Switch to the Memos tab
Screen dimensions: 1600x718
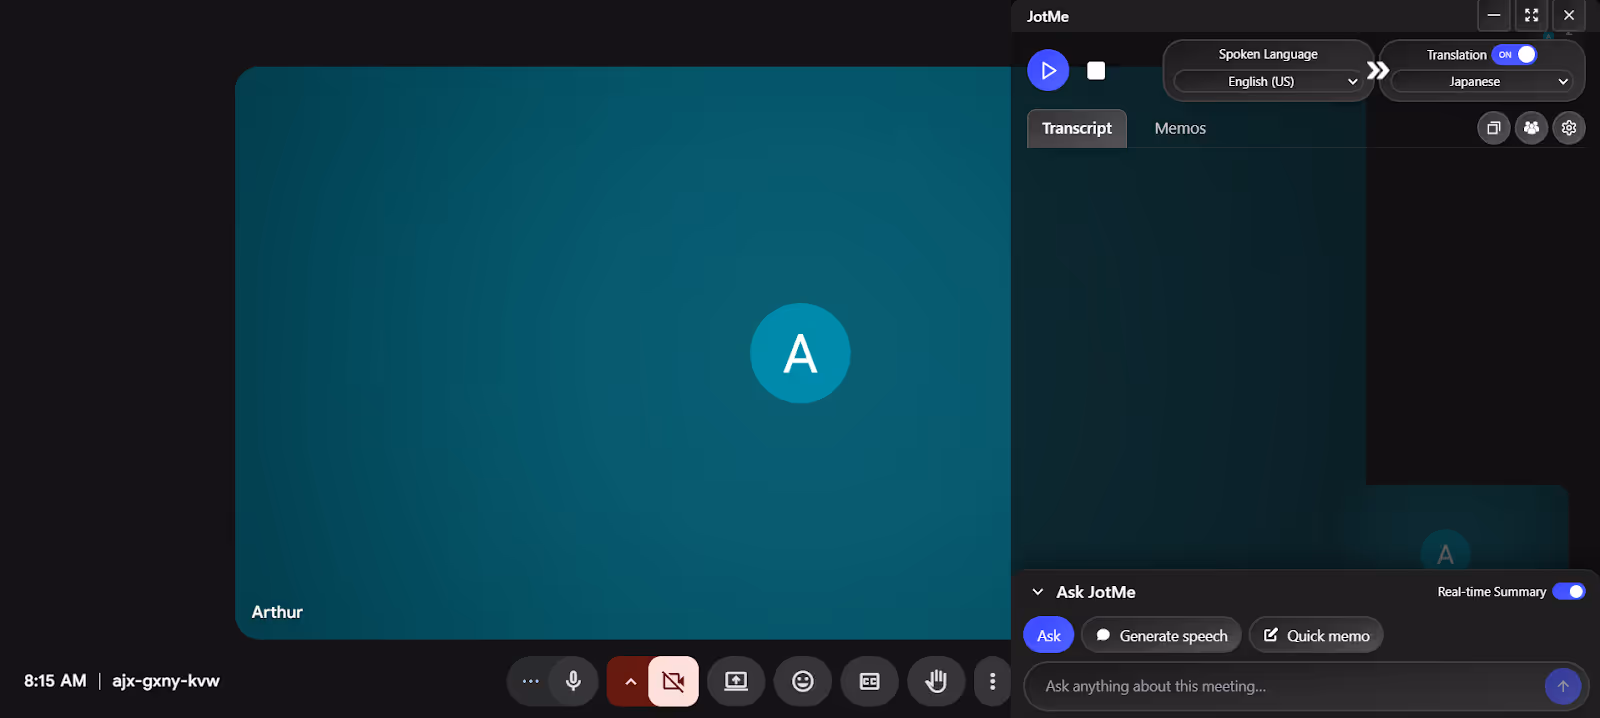click(x=1180, y=128)
